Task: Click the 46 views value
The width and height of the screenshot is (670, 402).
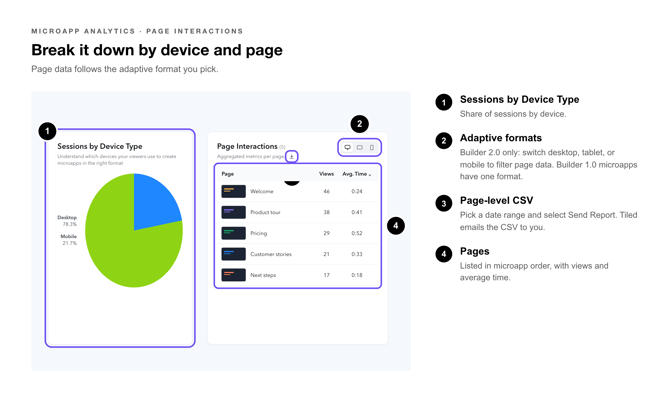Action: [x=326, y=191]
